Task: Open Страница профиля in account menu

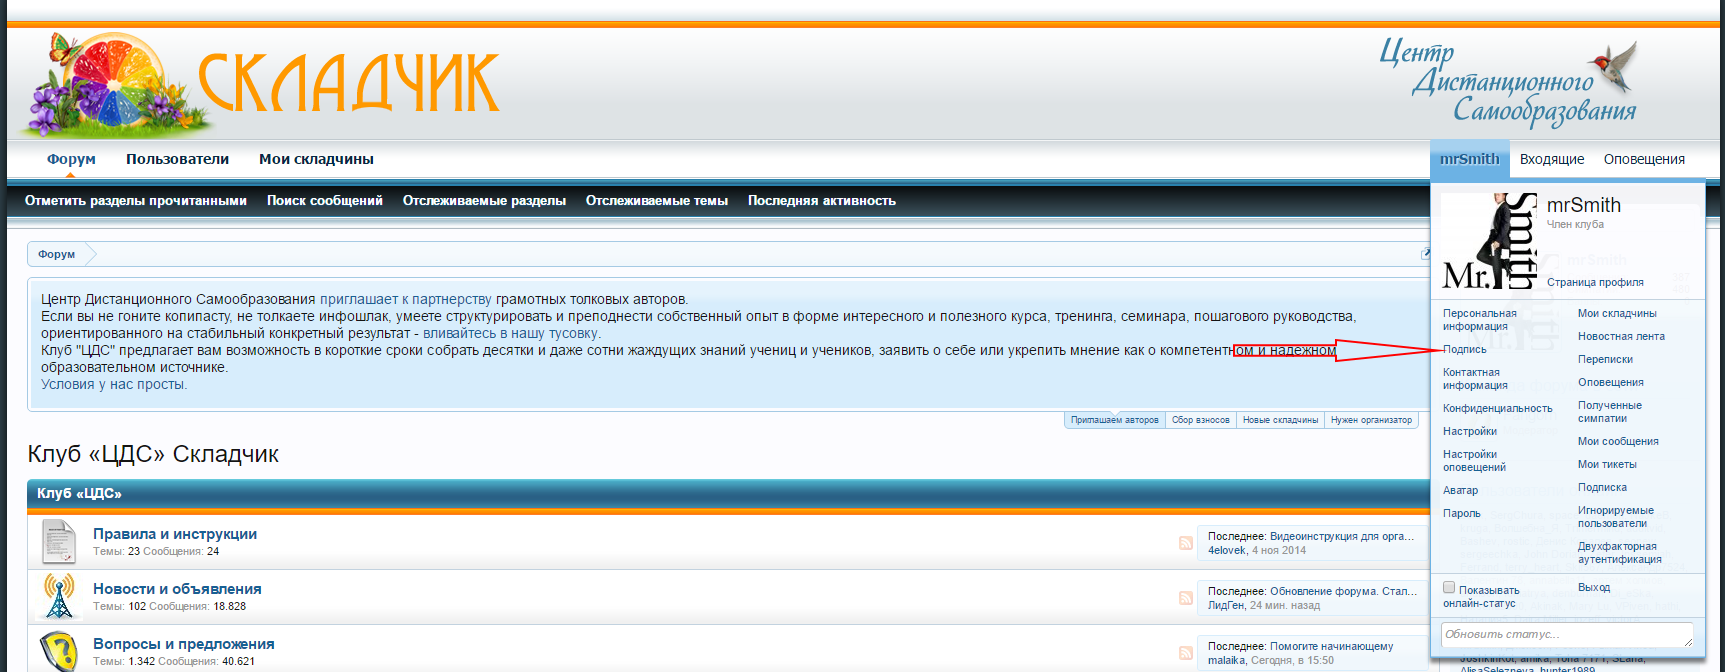Action: (x=1595, y=282)
